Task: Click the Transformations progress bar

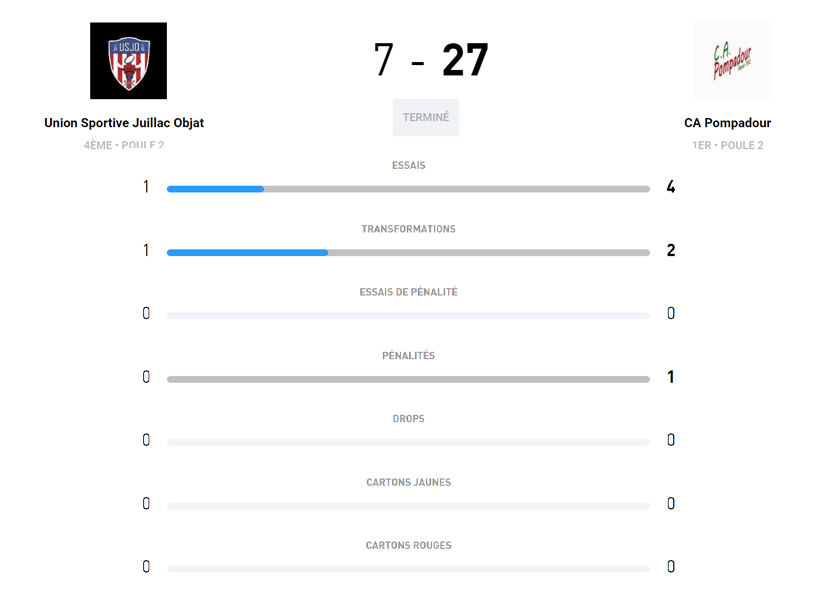Action: 408,252
